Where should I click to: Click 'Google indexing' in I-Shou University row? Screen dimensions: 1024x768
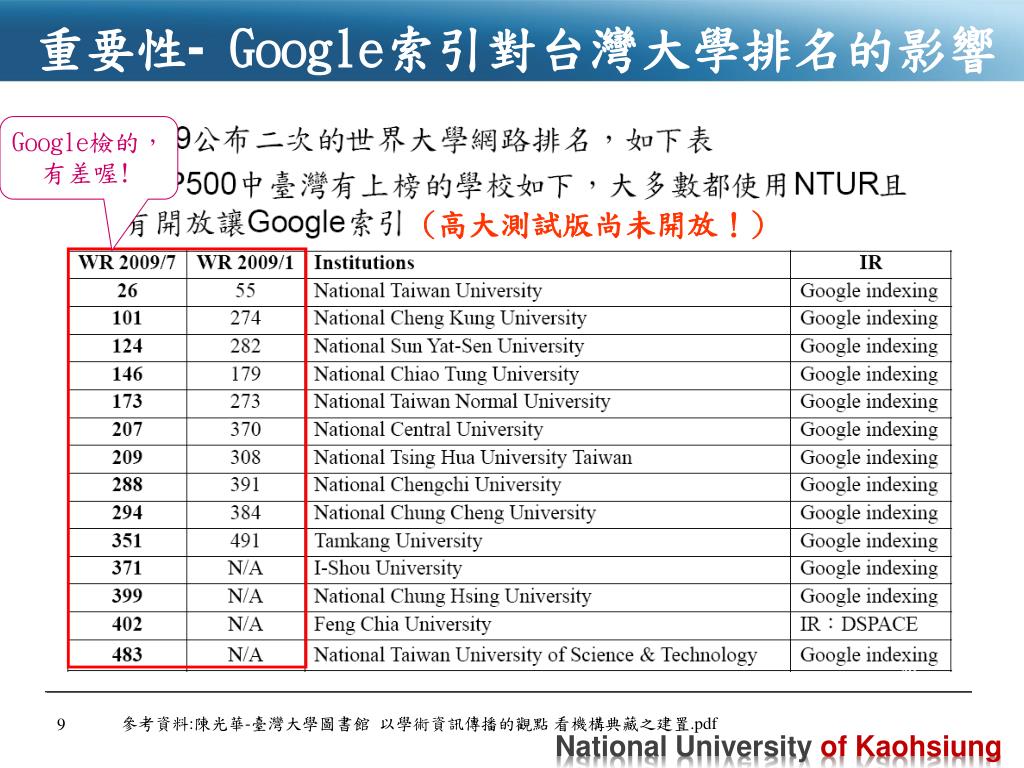tap(869, 569)
